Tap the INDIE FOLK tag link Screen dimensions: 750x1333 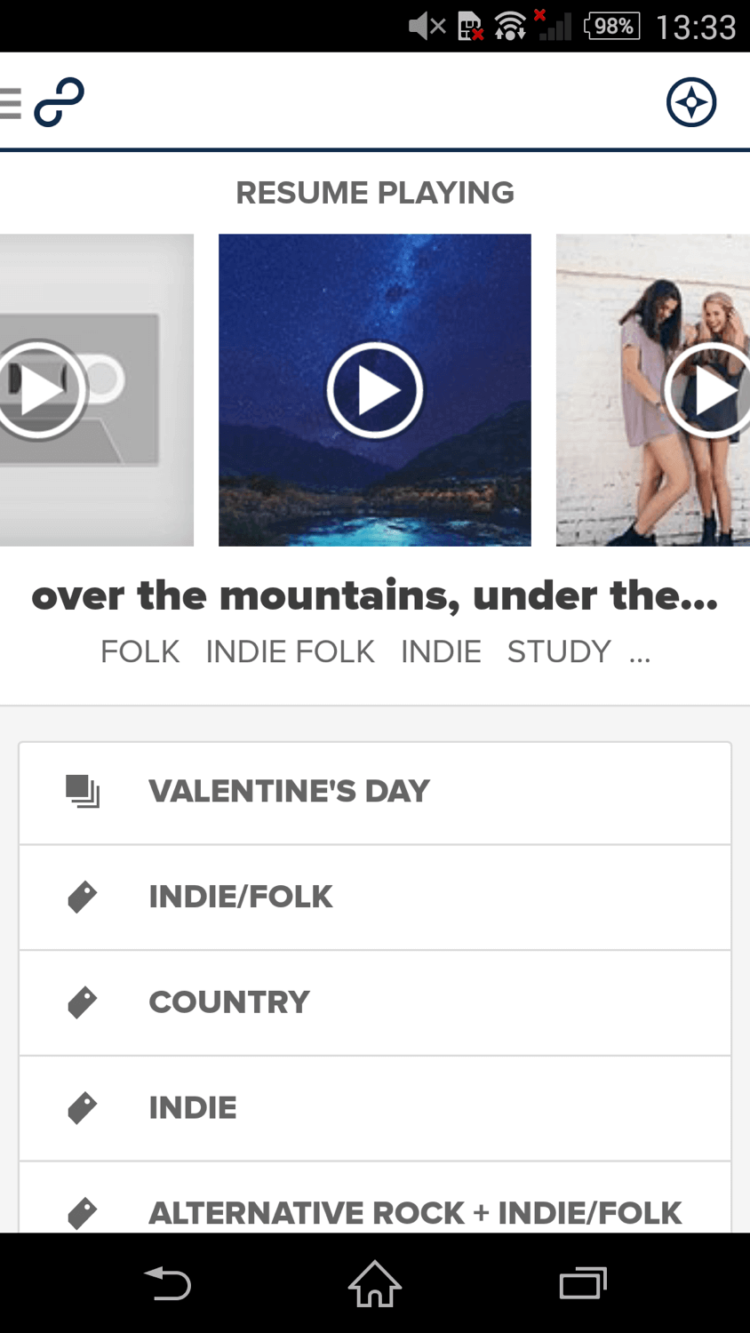tap(290, 652)
